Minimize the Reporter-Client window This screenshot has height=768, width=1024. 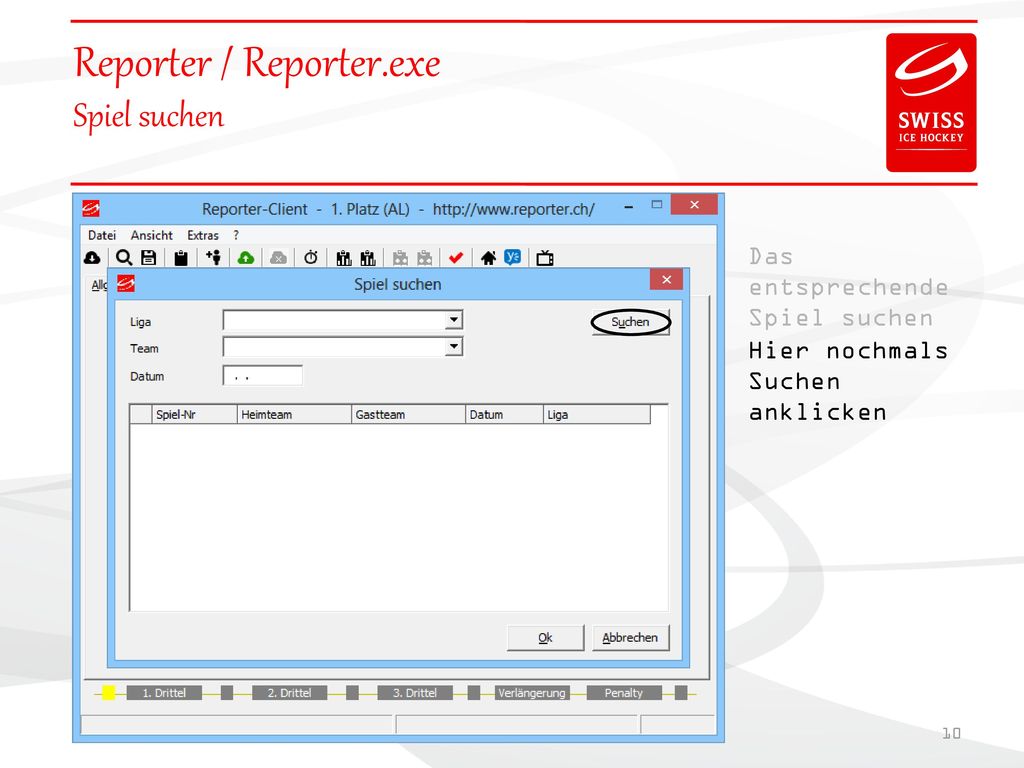point(628,206)
